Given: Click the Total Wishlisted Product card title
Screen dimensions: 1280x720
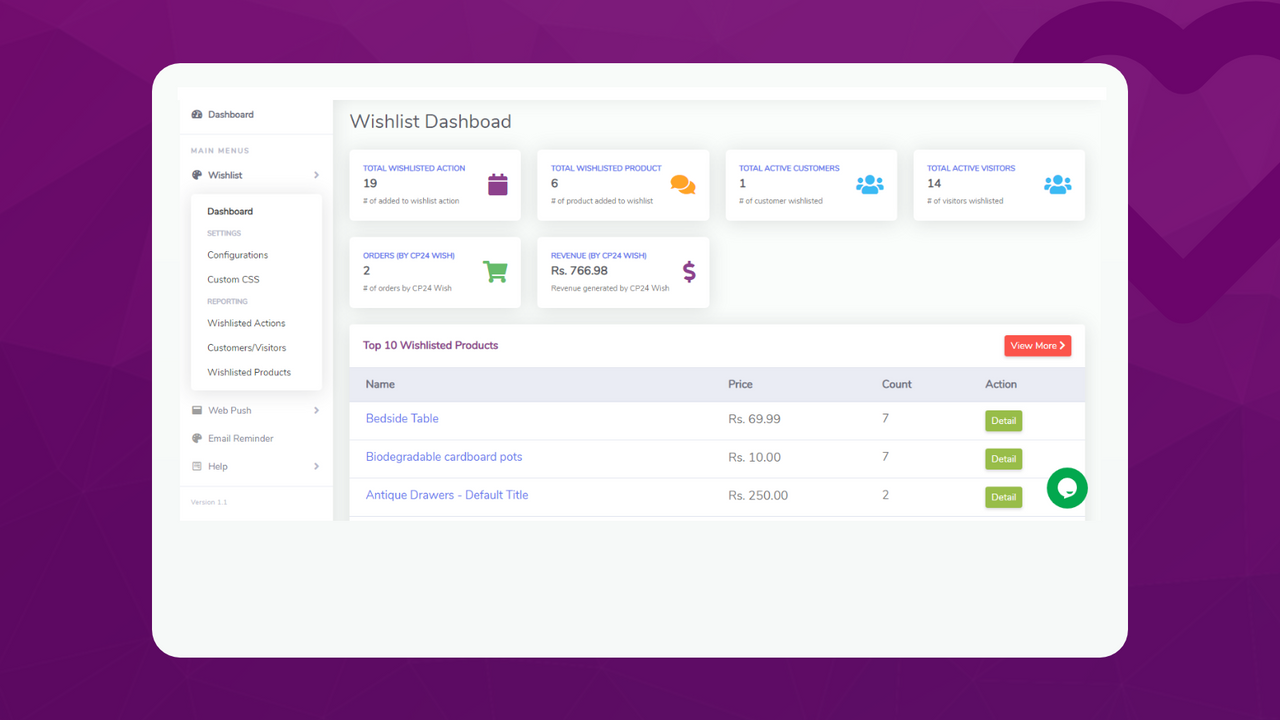Looking at the screenshot, I should [x=606, y=168].
